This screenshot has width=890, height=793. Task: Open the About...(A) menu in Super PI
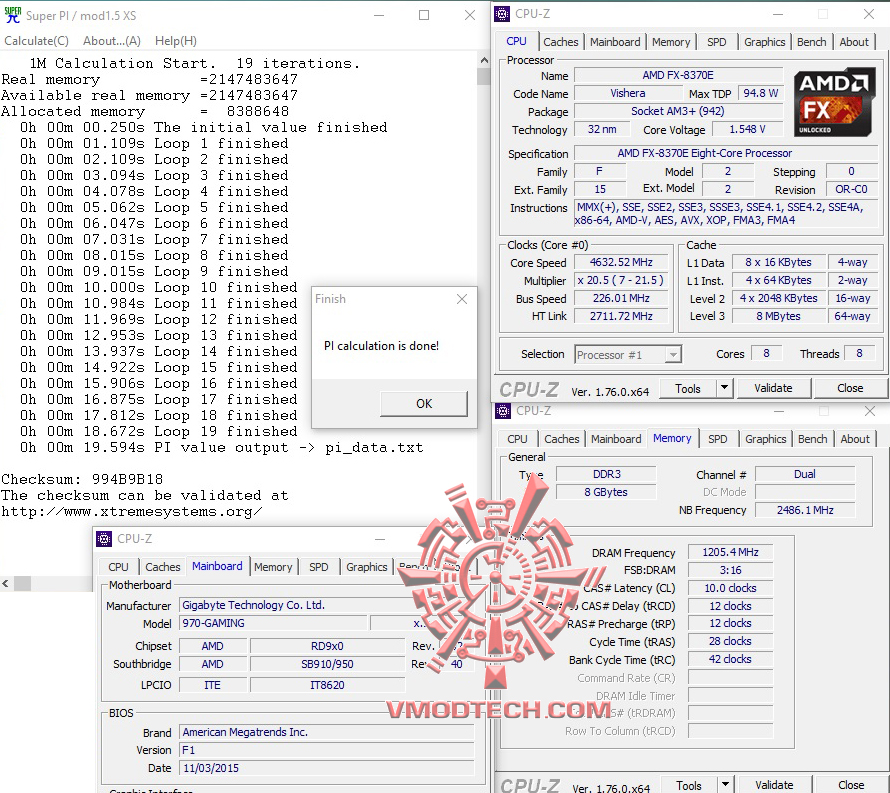pos(112,41)
